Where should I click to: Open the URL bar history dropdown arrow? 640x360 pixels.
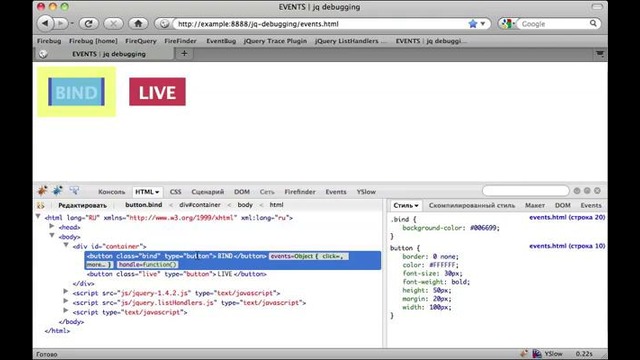[483, 24]
